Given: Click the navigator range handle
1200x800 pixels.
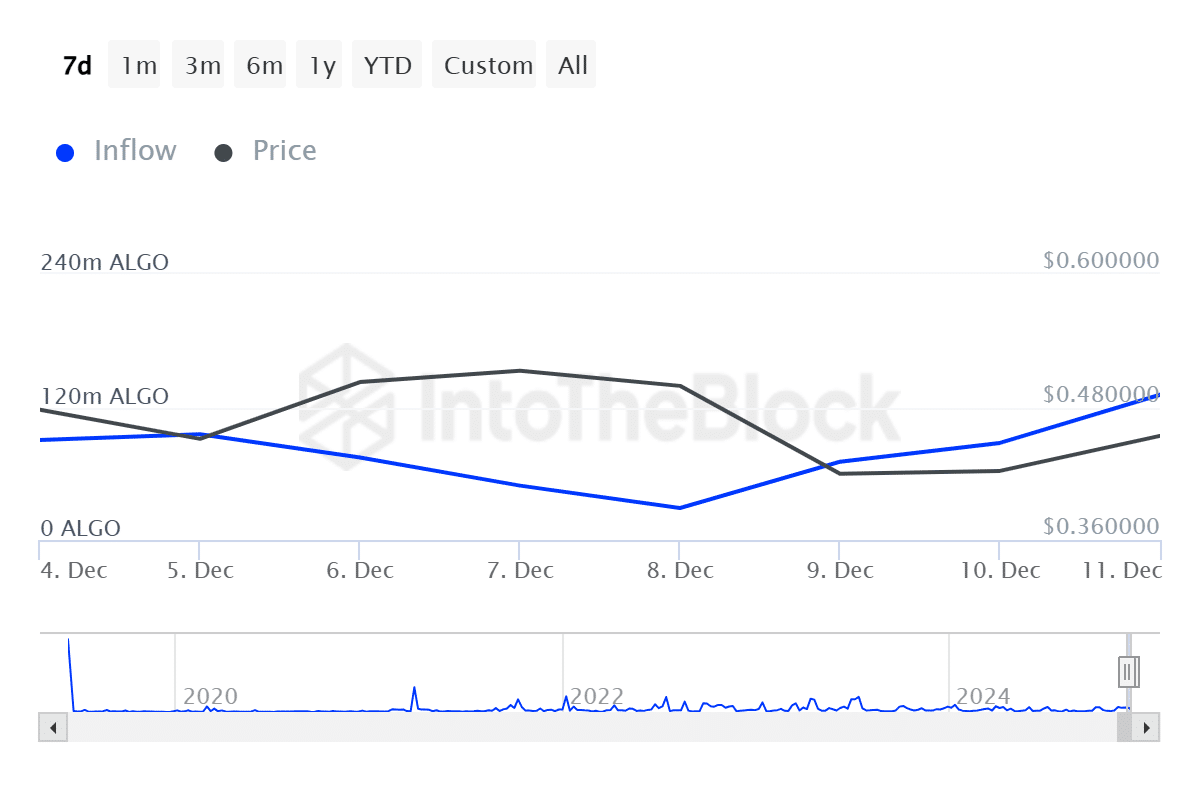Looking at the screenshot, I should point(1128,670).
